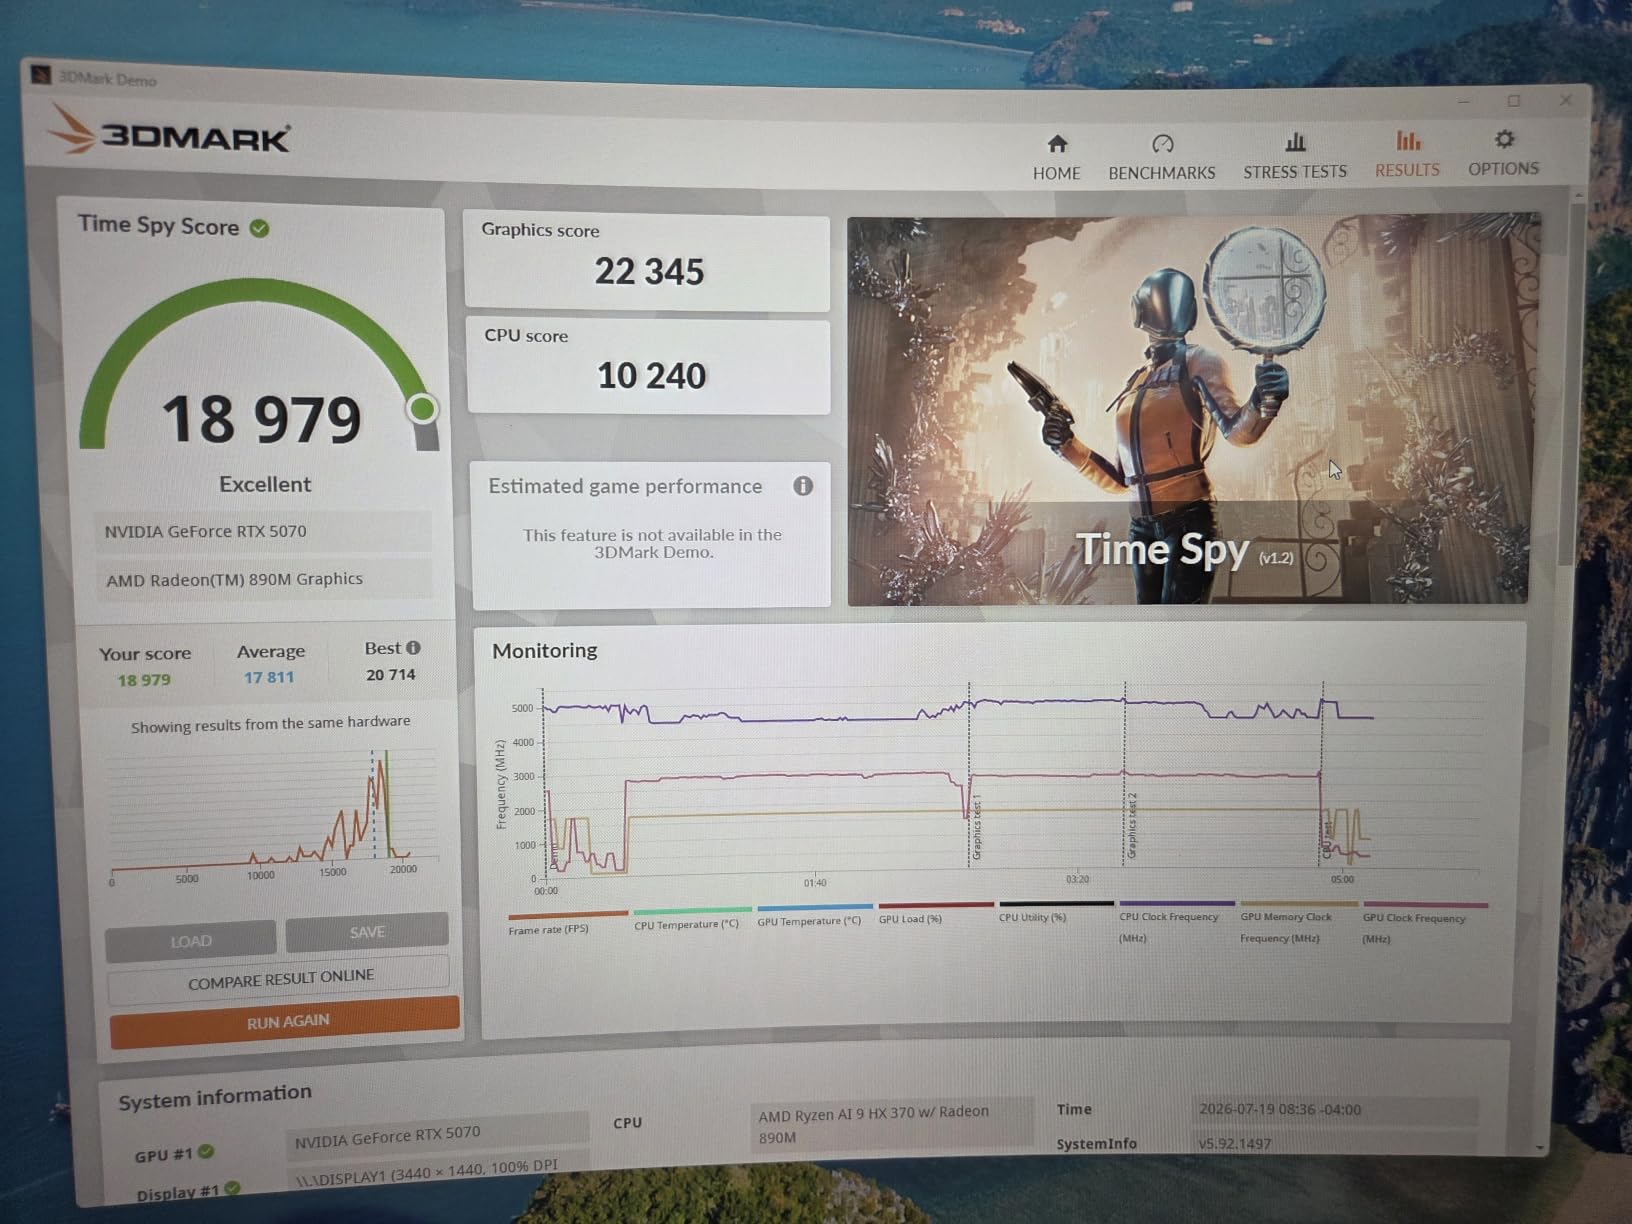Switch to the RESULTS section
The height and width of the screenshot is (1224, 1632).
[1407, 155]
